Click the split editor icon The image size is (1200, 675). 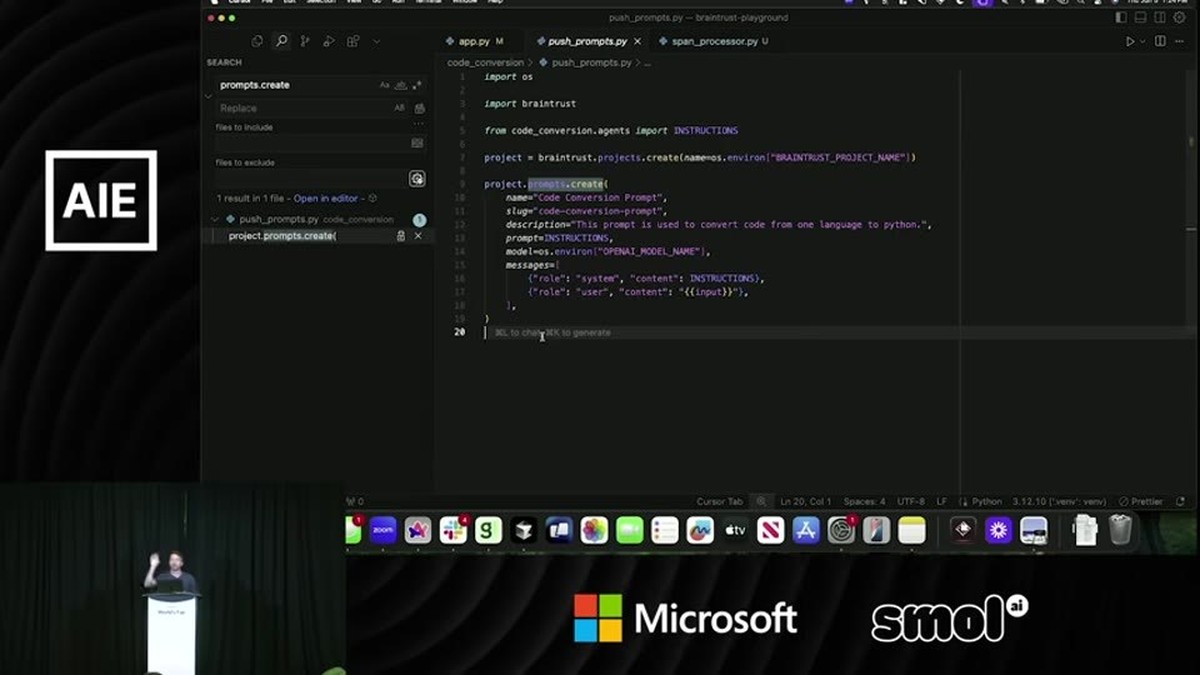pos(1160,41)
